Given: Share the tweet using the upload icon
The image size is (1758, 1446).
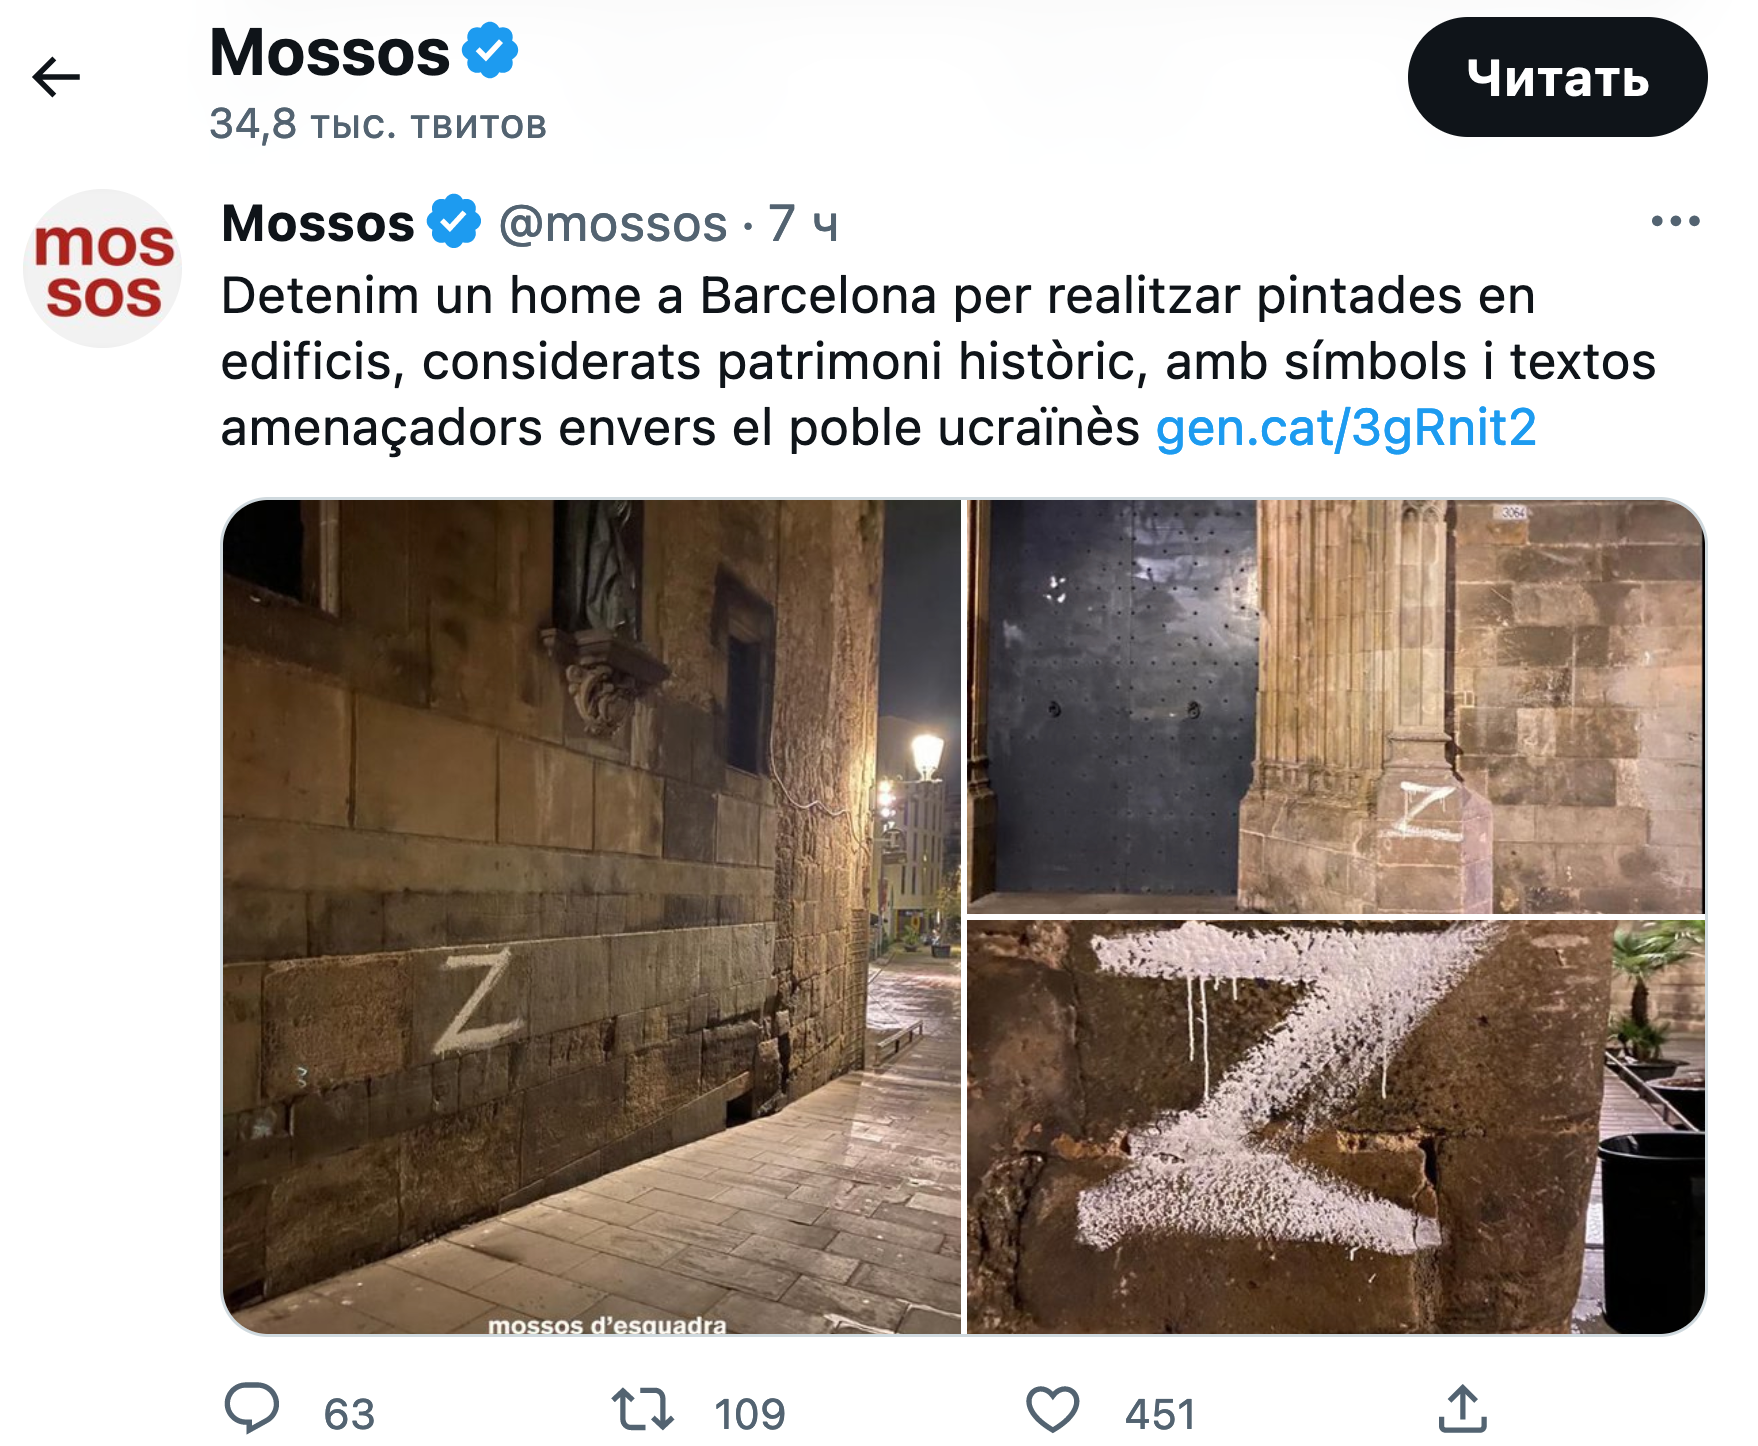Looking at the screenshot, I should point(1463,1408).
